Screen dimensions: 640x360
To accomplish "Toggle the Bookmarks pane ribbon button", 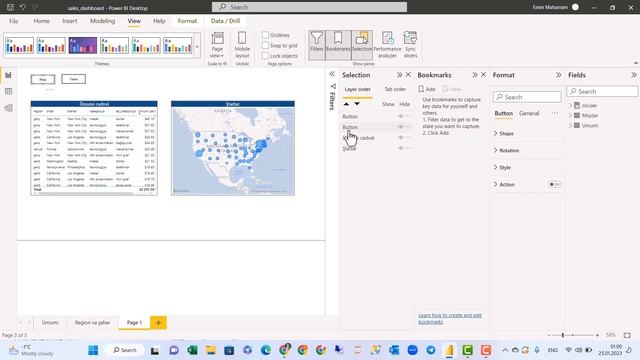I will point(338,45).
